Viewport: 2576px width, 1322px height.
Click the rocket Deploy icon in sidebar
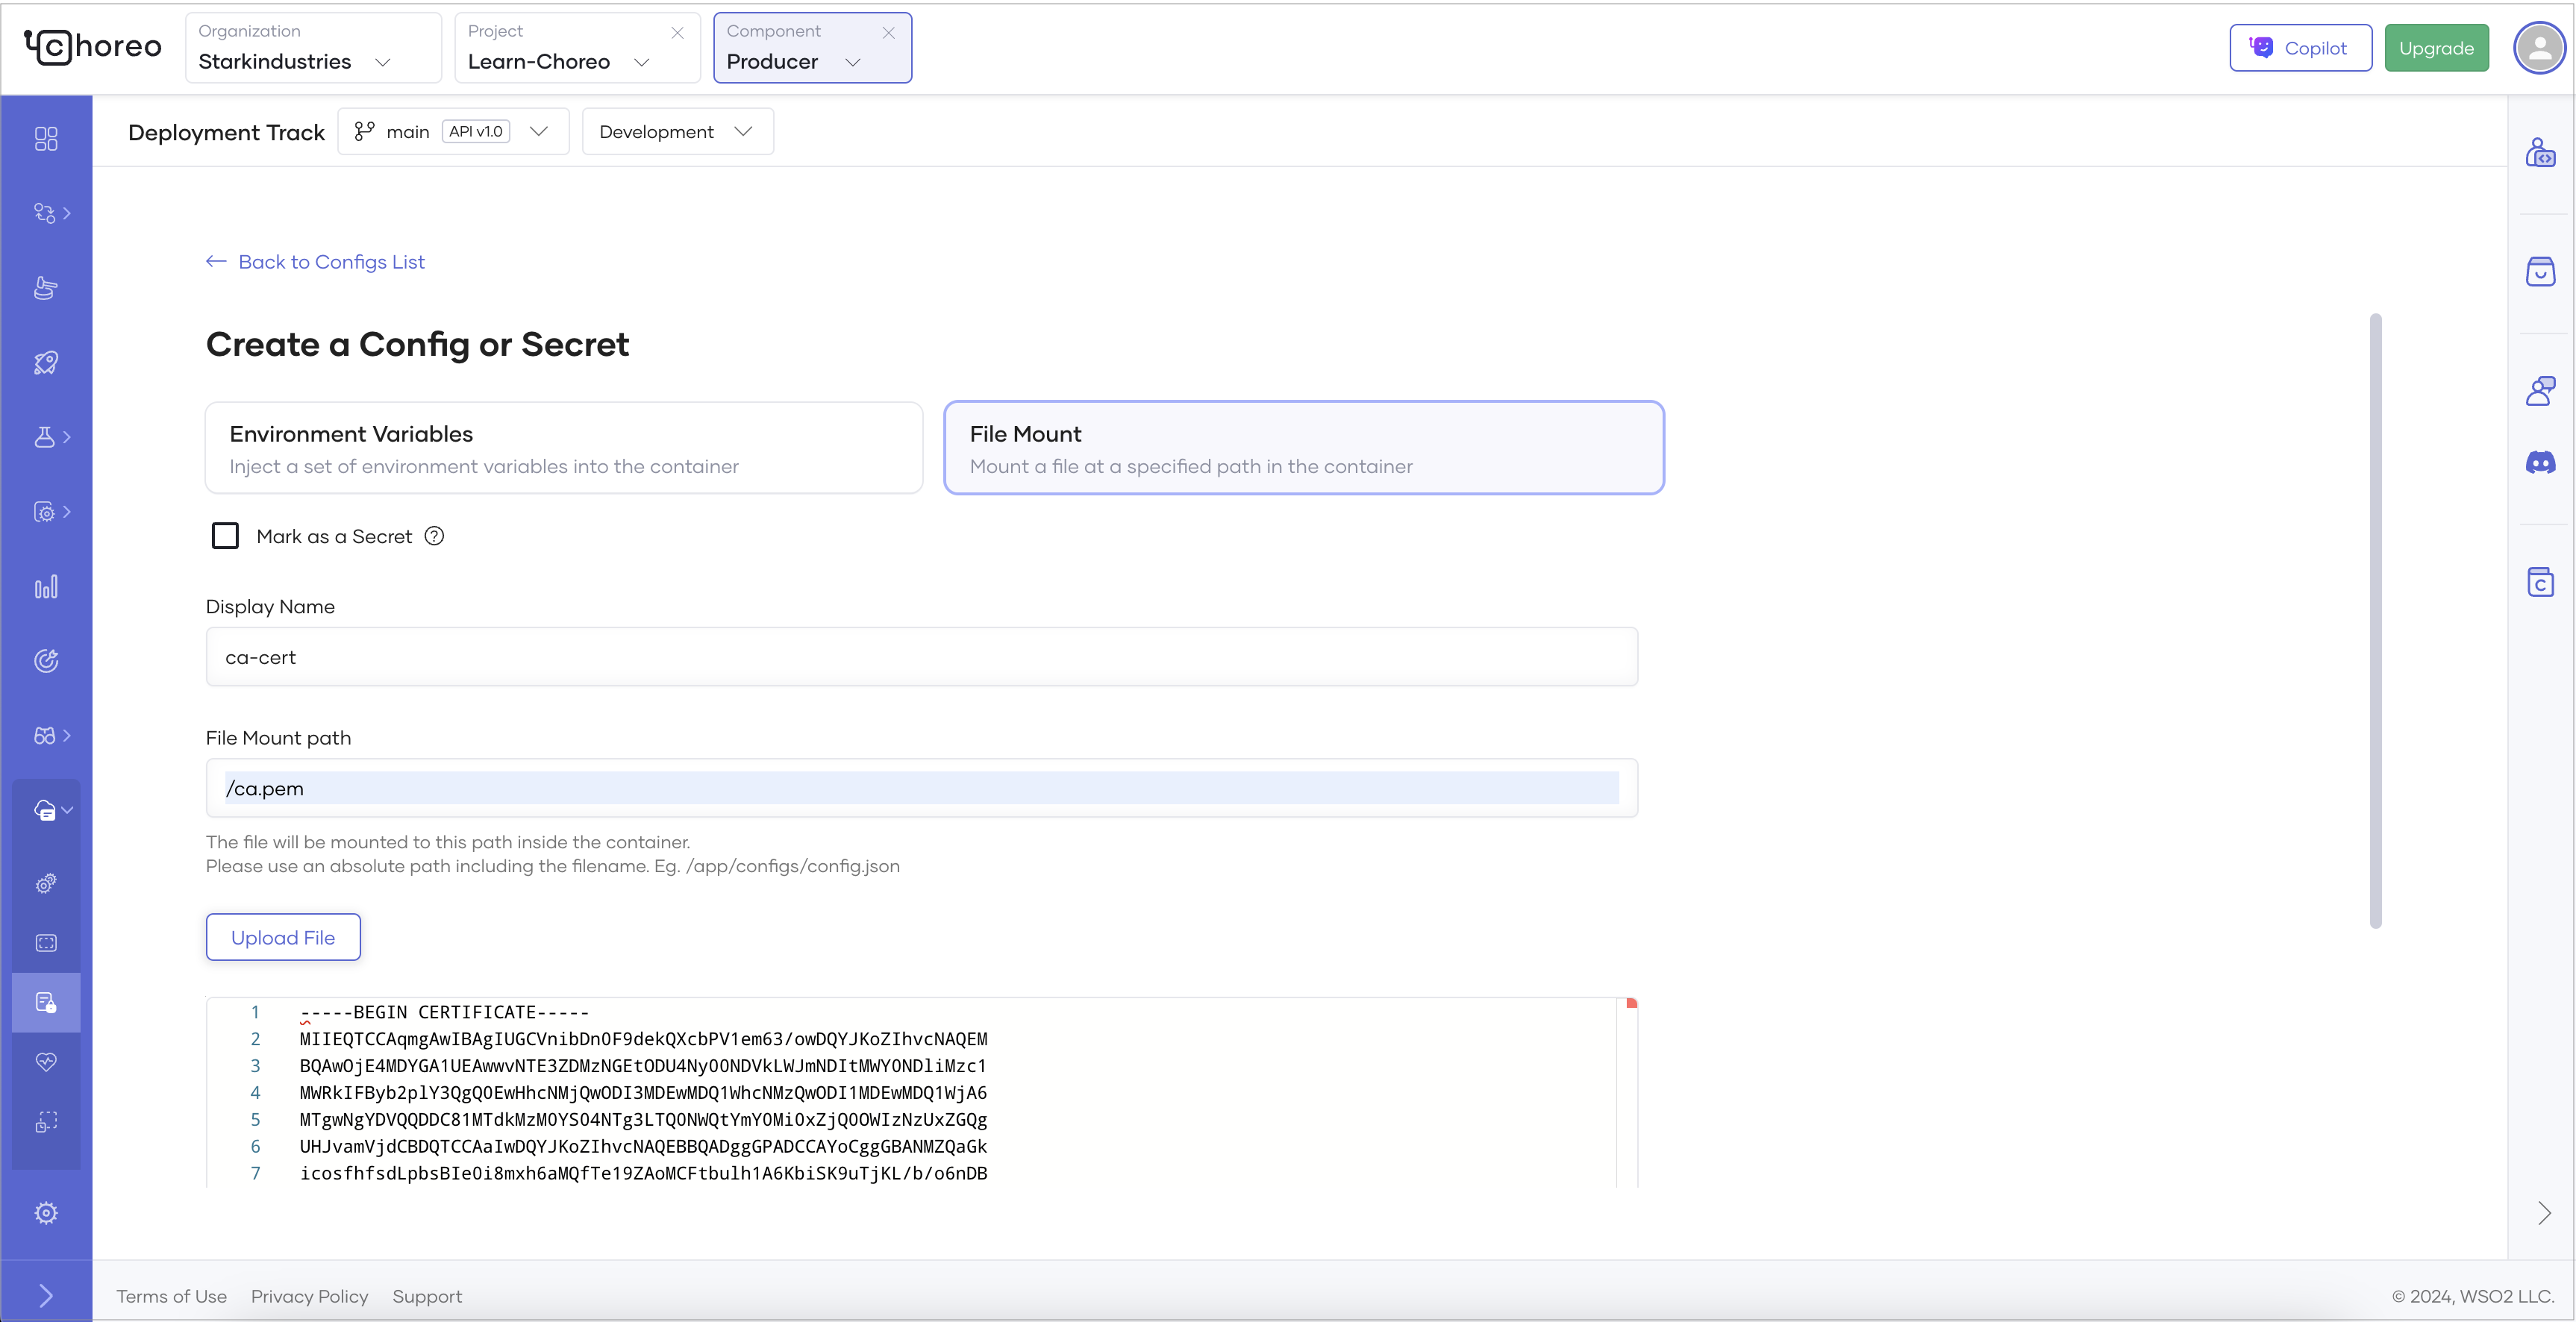(46, 362)
